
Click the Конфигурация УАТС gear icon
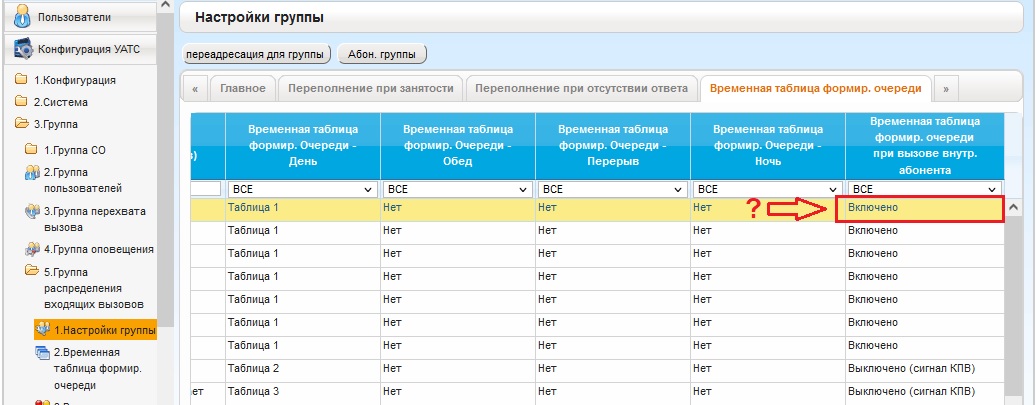click(23, 50)
